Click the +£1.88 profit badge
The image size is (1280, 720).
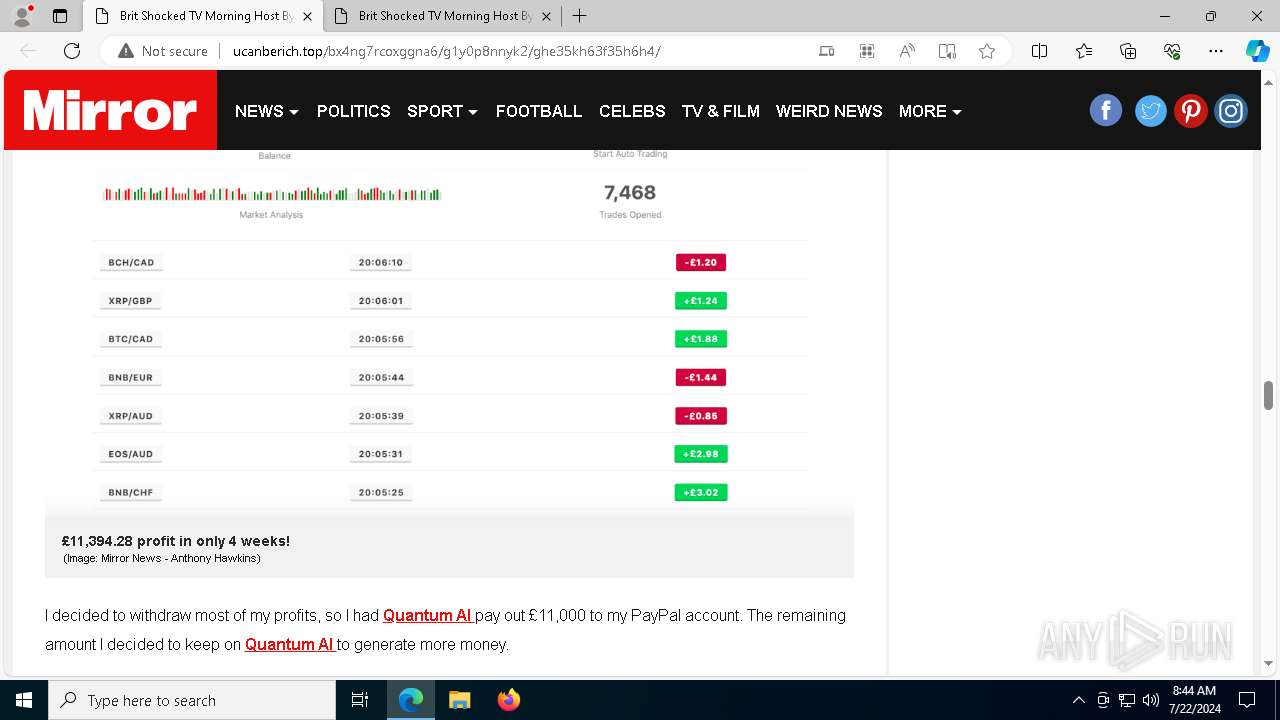pos(701,339)
